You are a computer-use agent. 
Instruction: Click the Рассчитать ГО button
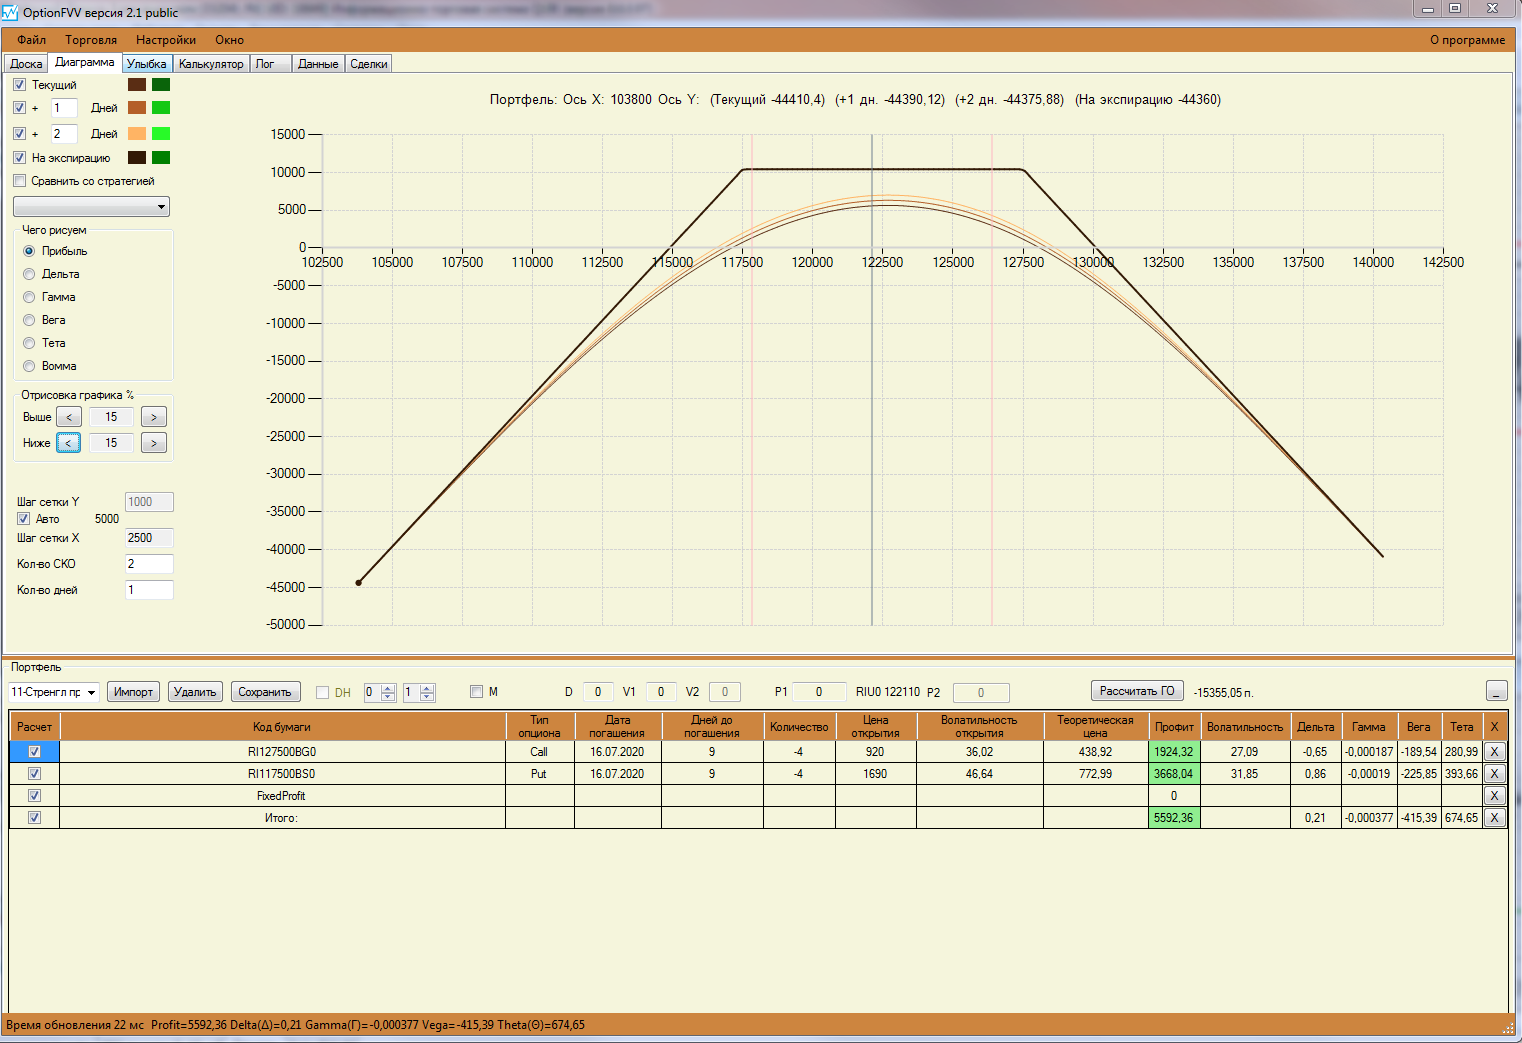1137,691
